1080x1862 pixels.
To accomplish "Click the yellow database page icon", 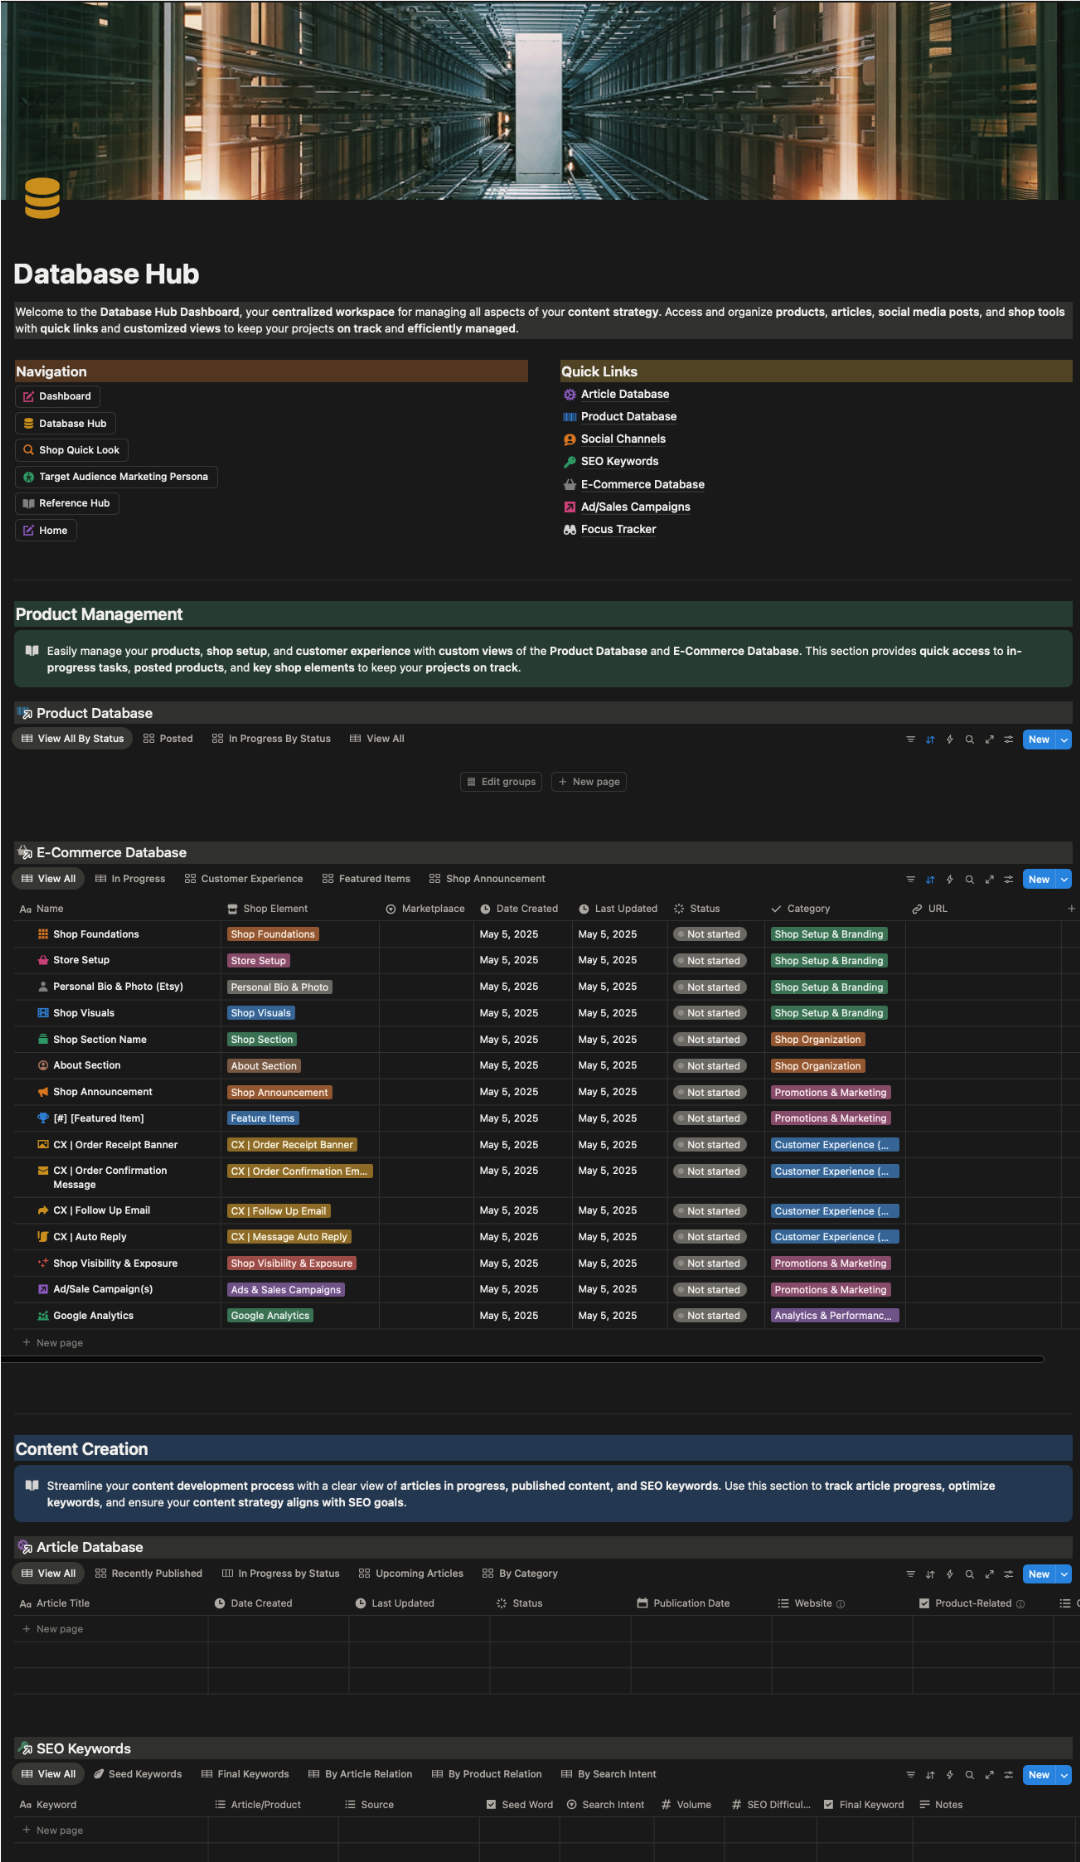I will coord(42,198).
